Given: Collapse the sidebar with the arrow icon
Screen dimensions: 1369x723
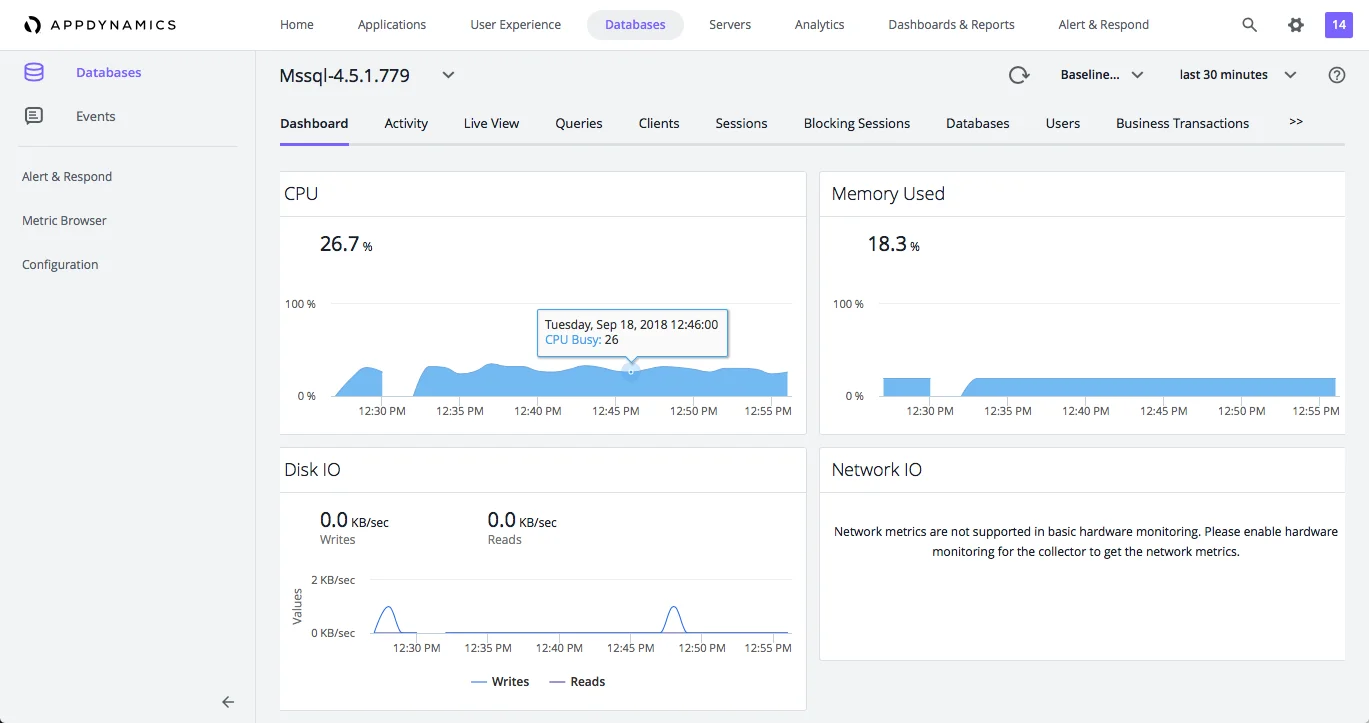Looking at the screenshot, I should (x=228, y=701).
